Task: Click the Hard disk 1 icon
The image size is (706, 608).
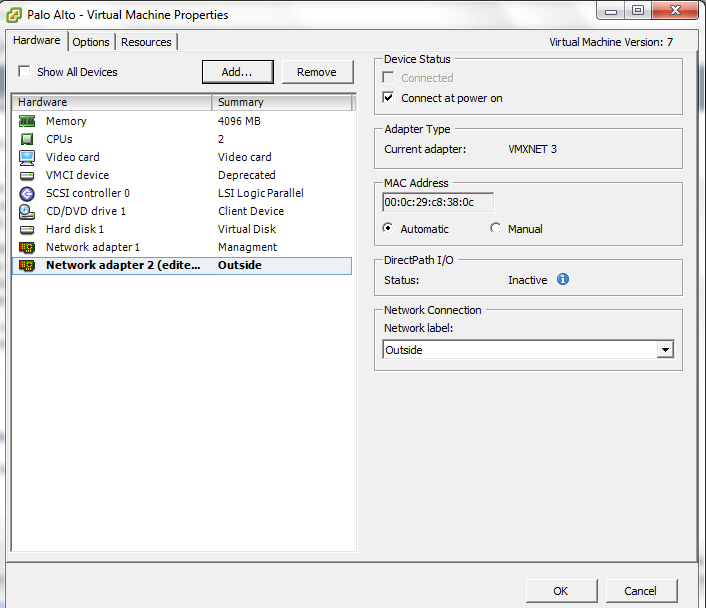Action: pos(27,229)
